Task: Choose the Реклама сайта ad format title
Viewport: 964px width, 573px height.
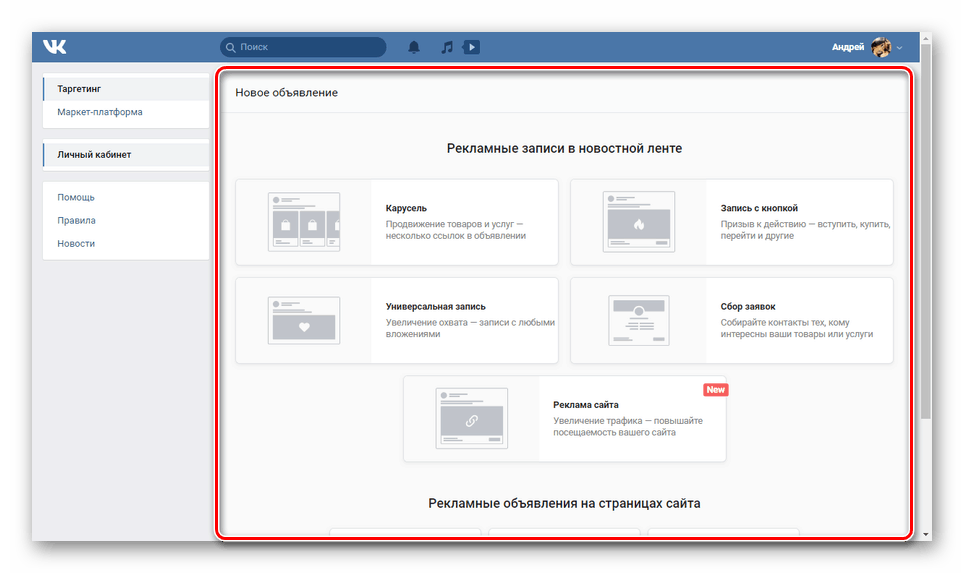Action: 586,405
